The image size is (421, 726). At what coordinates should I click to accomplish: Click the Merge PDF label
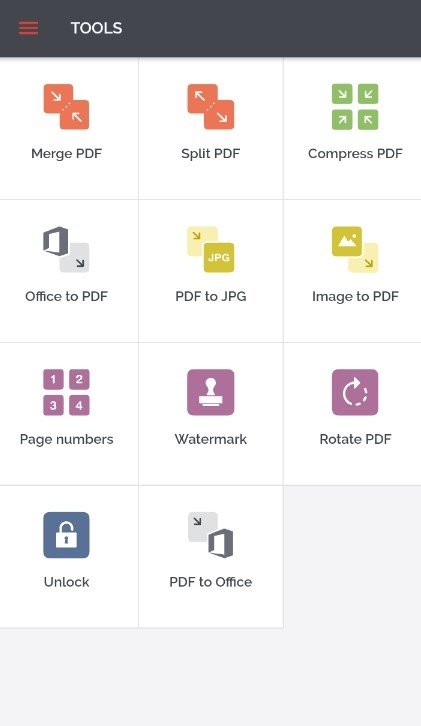[66, 154]
